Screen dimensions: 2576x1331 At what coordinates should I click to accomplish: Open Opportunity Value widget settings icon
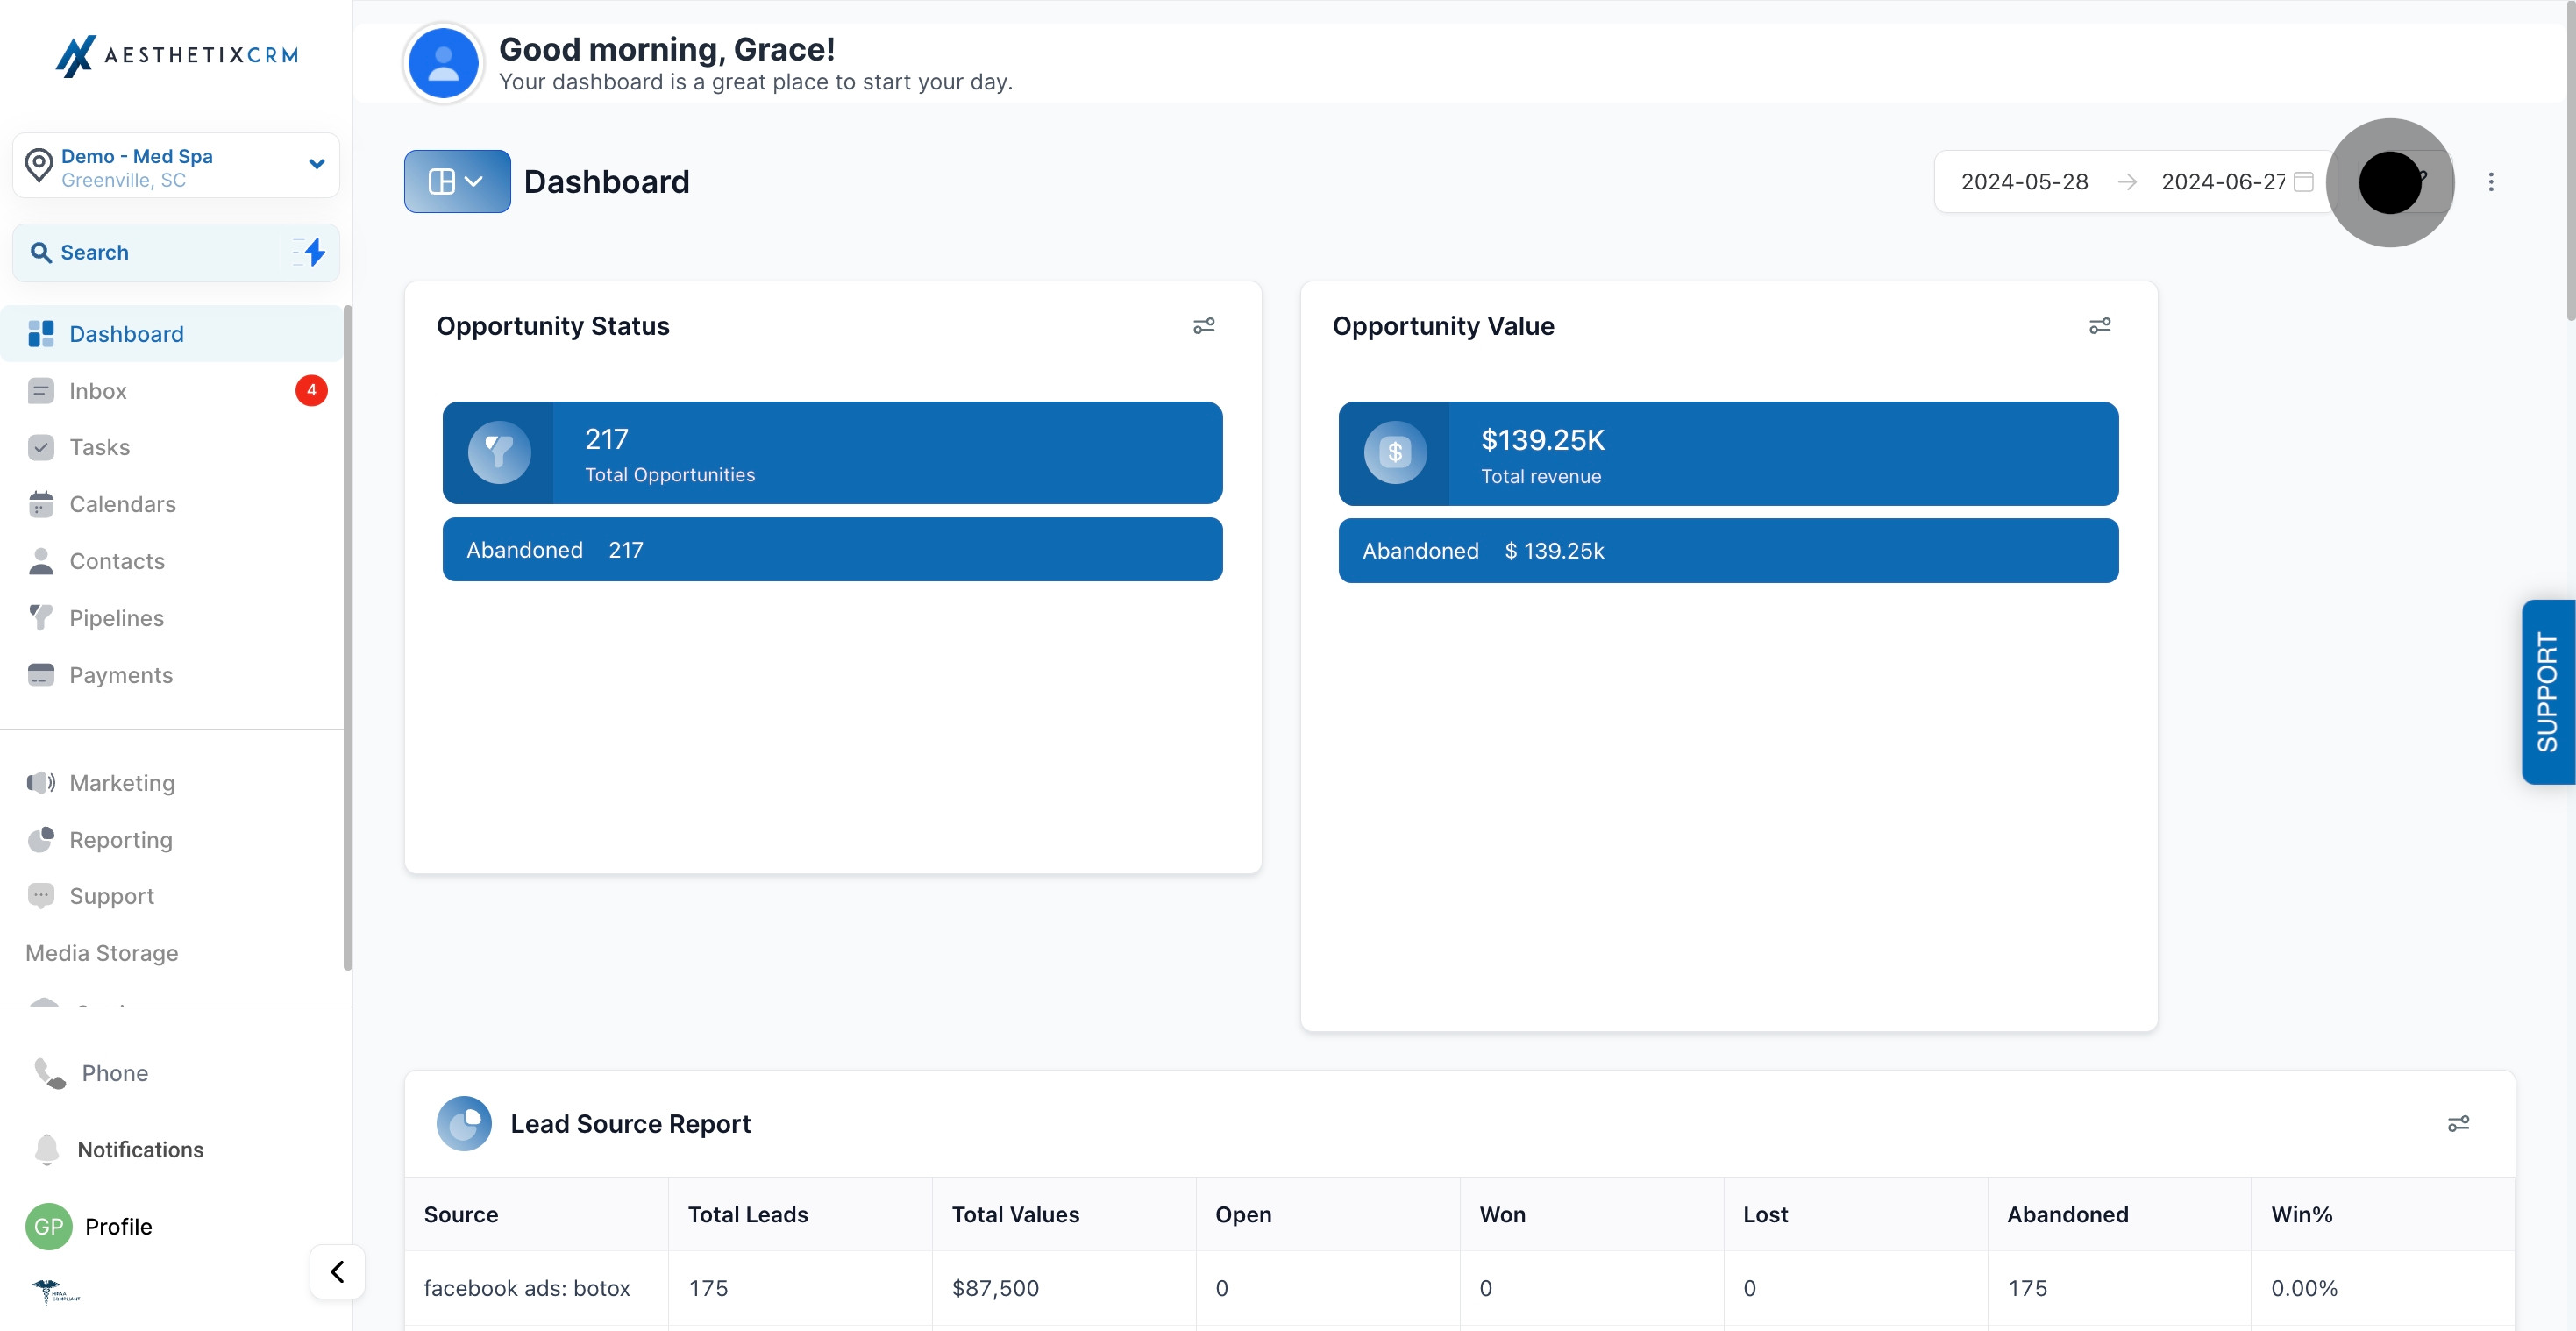[2100, 326]
